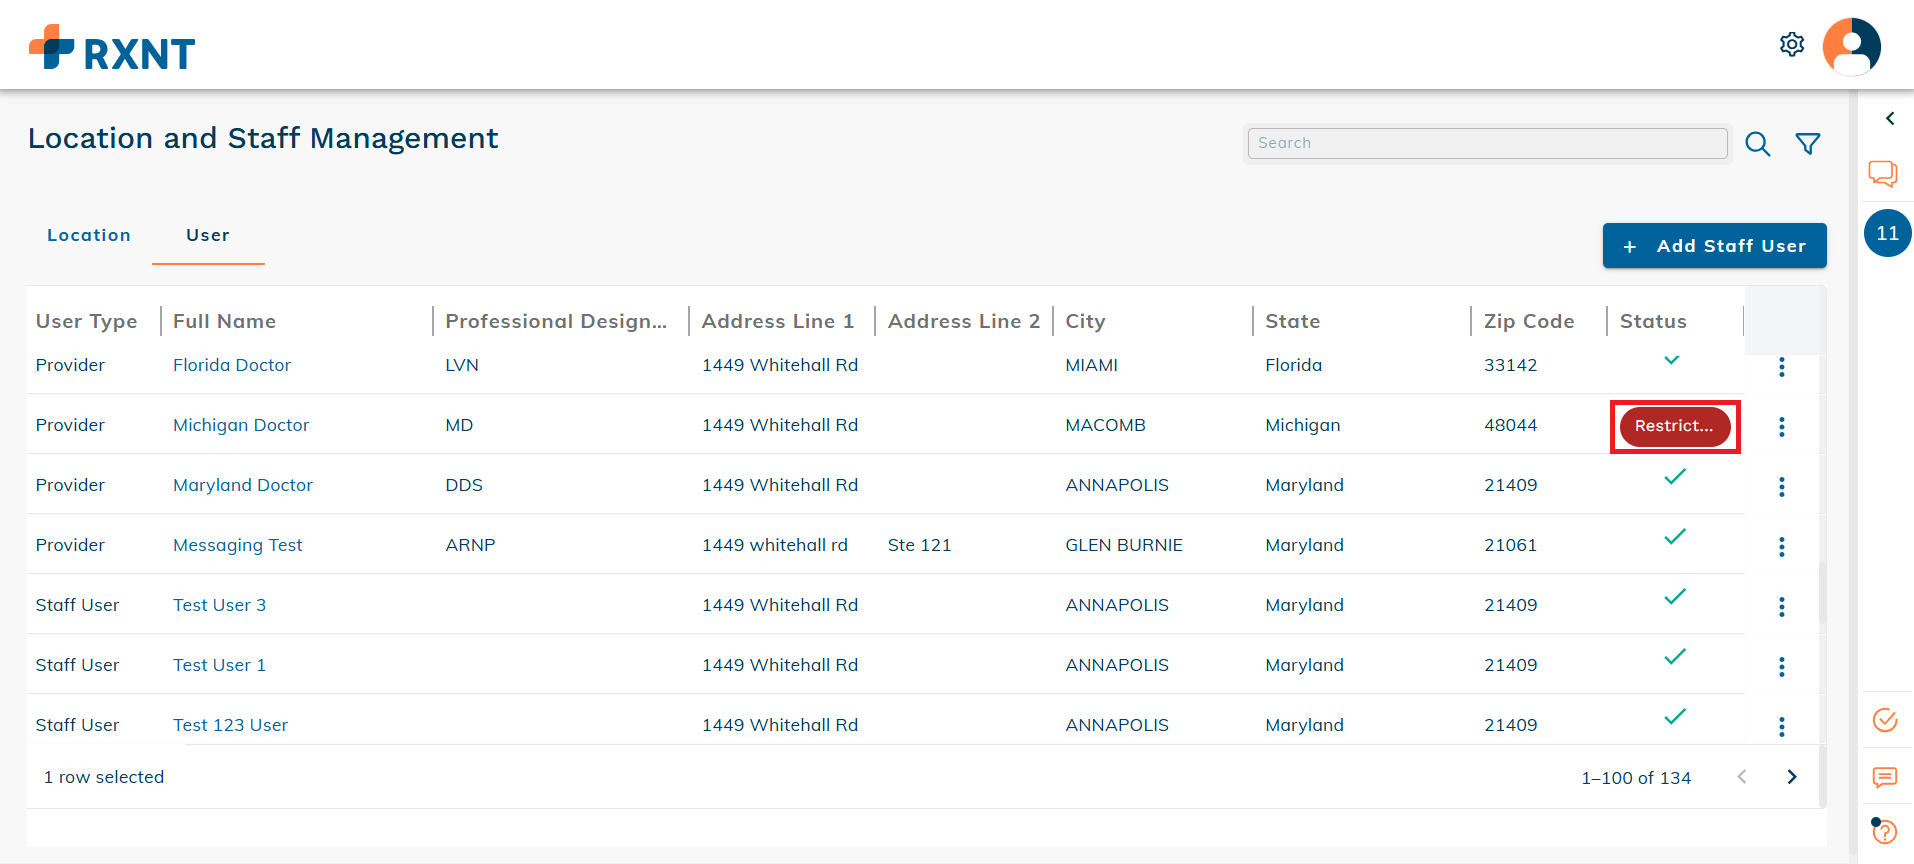The height and width of the screenshot is (864, 1914).
Task: Open row menu for Maryland Doctor
Action: [1782, 487]
